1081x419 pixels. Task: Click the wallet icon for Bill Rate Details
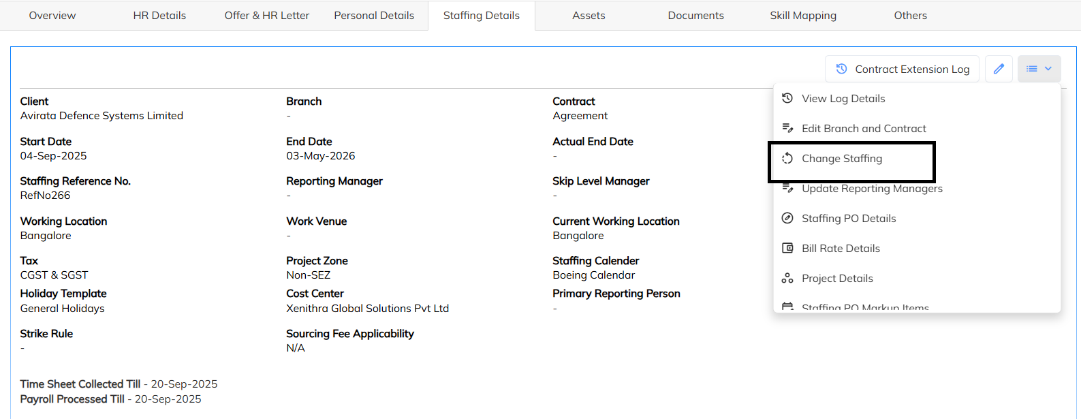[x=787, y=248]
